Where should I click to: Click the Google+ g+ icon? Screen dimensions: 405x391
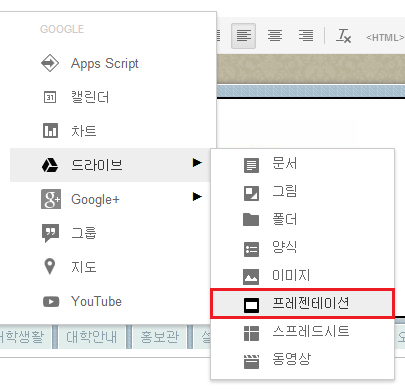51,199
